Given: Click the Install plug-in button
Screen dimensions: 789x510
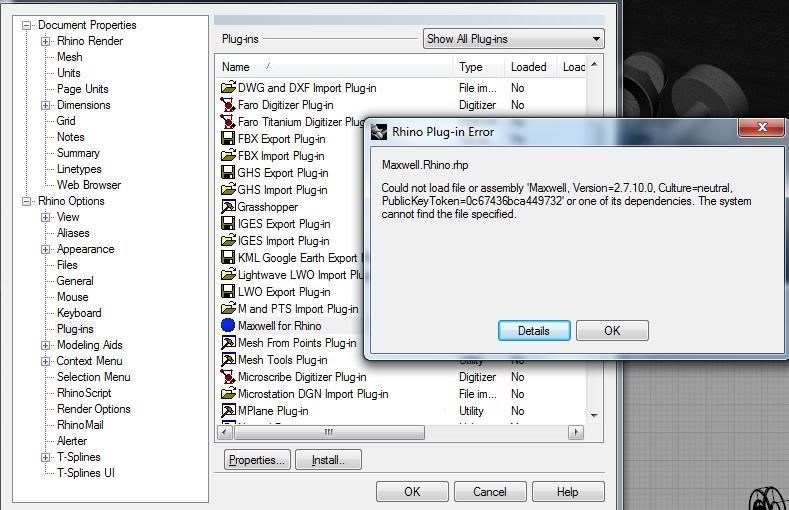Looking at the screenshot, I should 328,460.
